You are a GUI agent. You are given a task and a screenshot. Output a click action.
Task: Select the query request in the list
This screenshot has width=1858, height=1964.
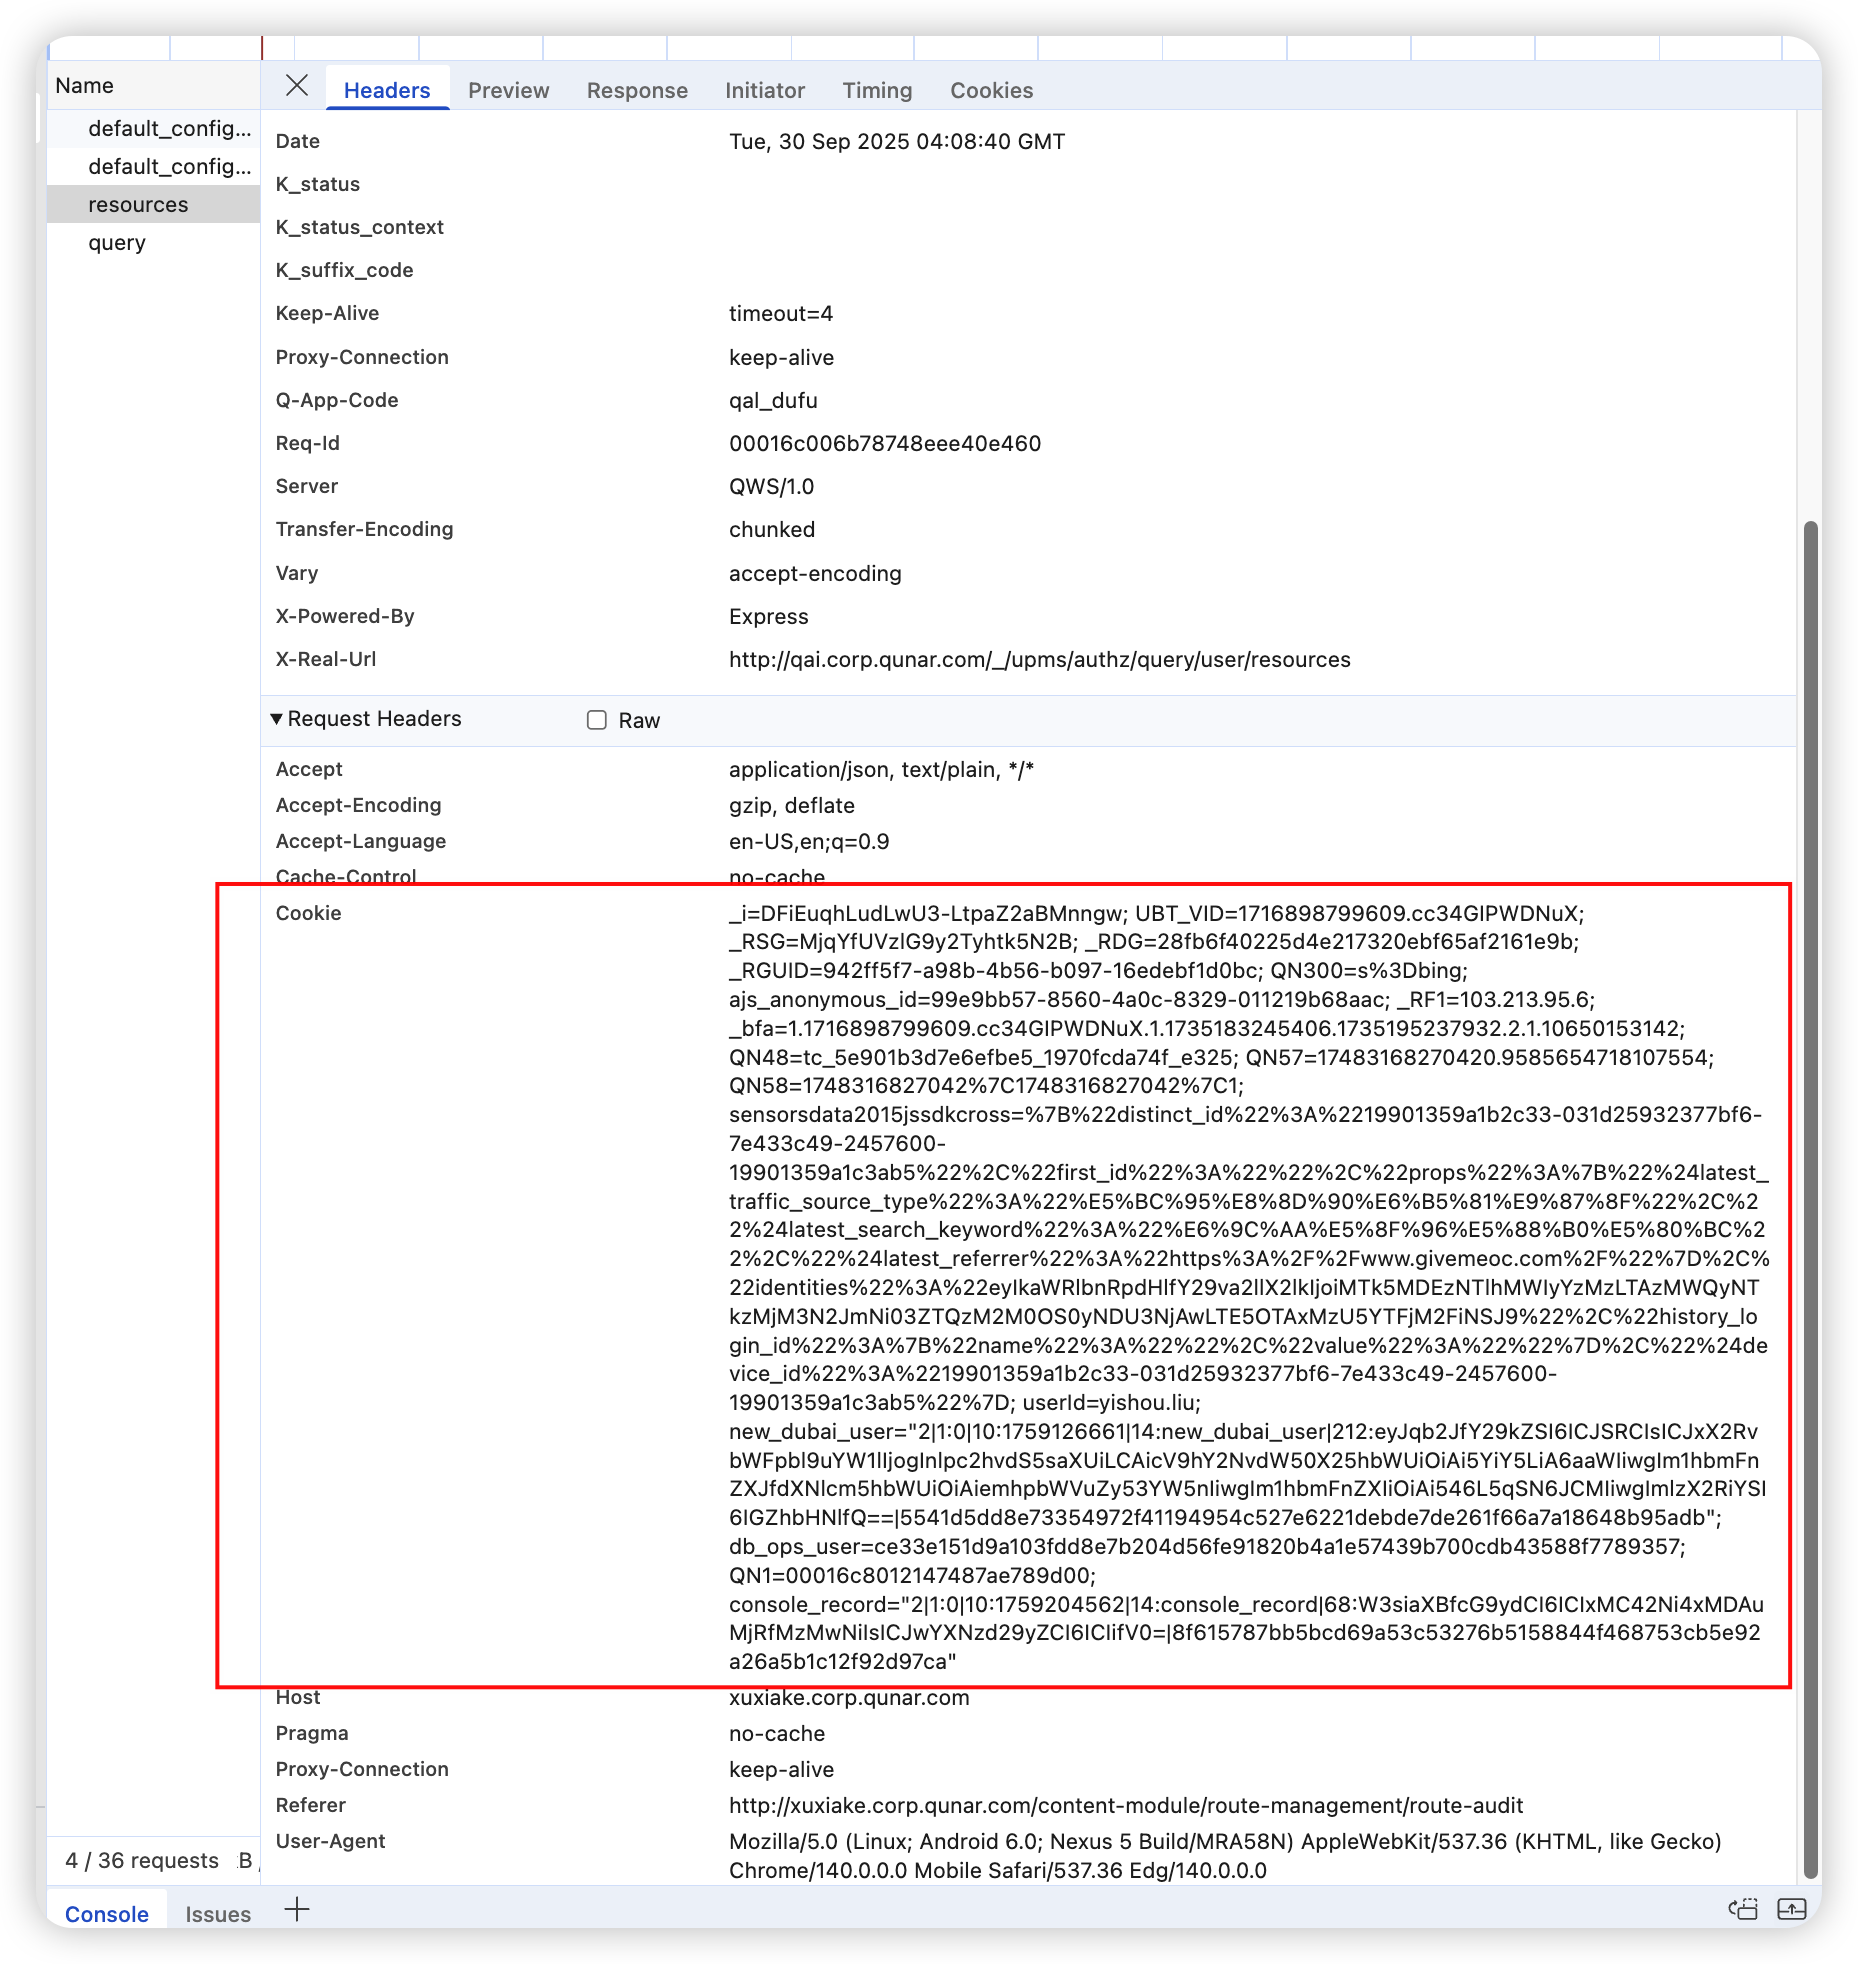117,243
